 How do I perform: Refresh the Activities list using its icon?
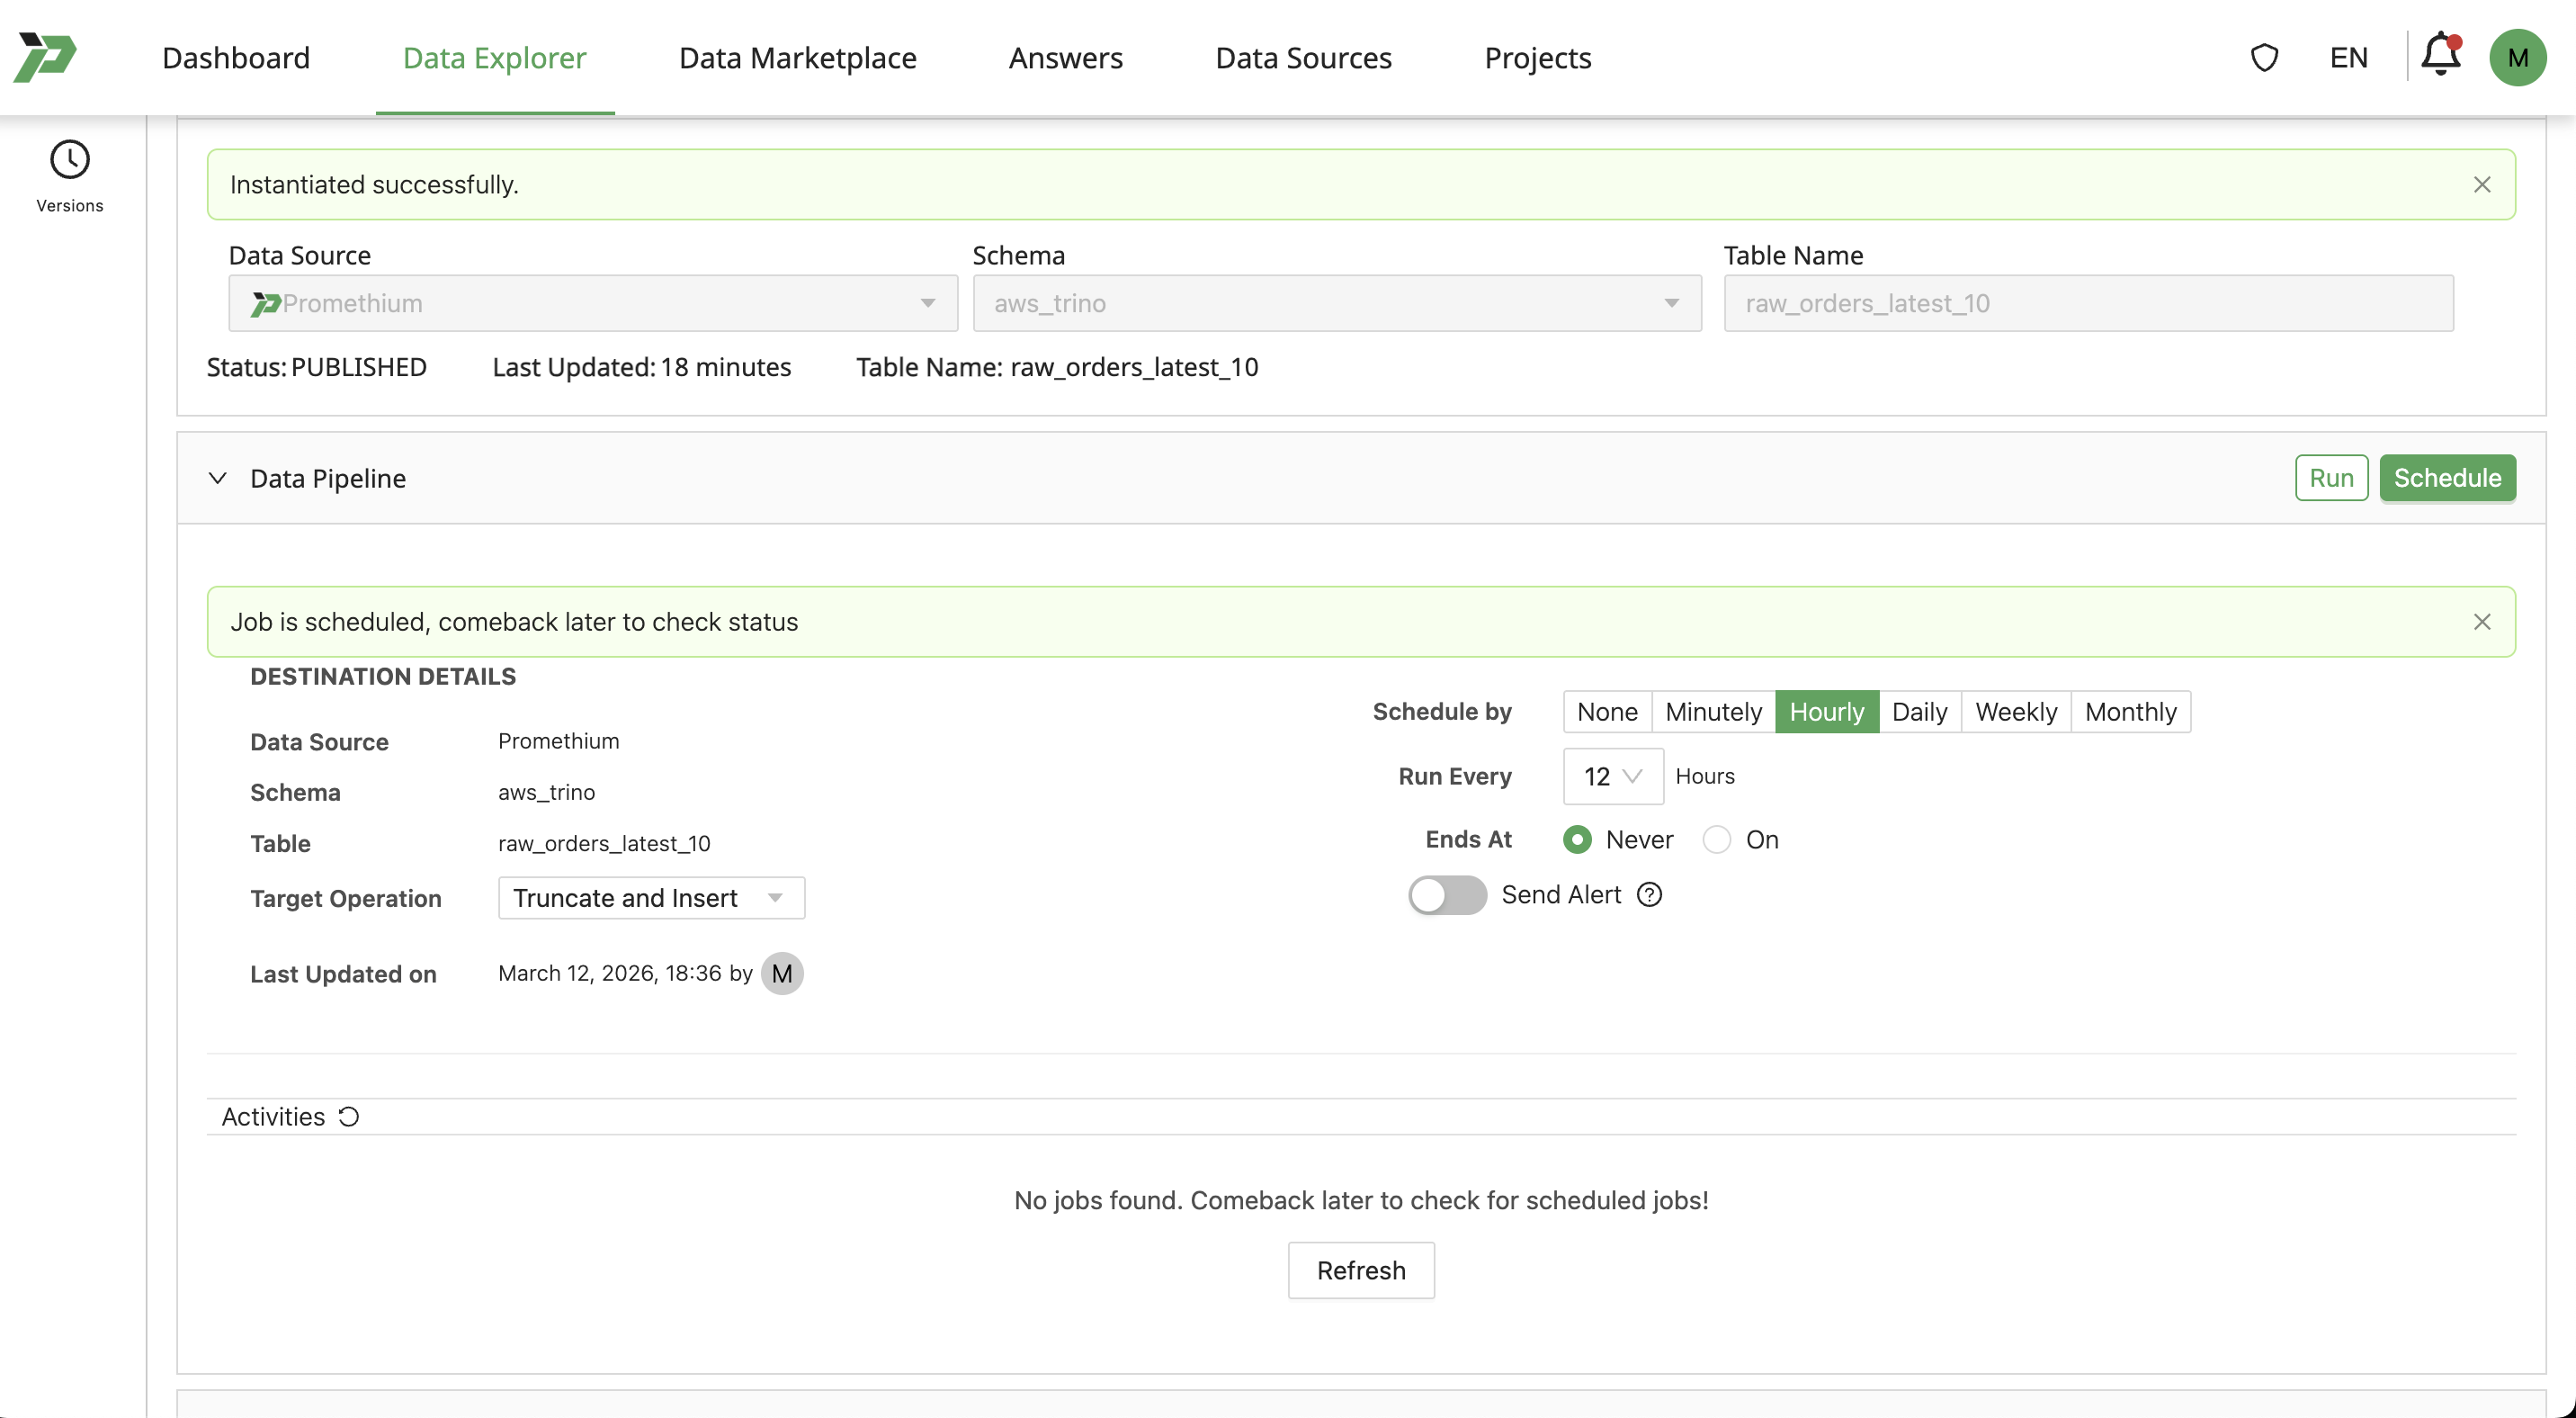click(x=348, y=1116)
